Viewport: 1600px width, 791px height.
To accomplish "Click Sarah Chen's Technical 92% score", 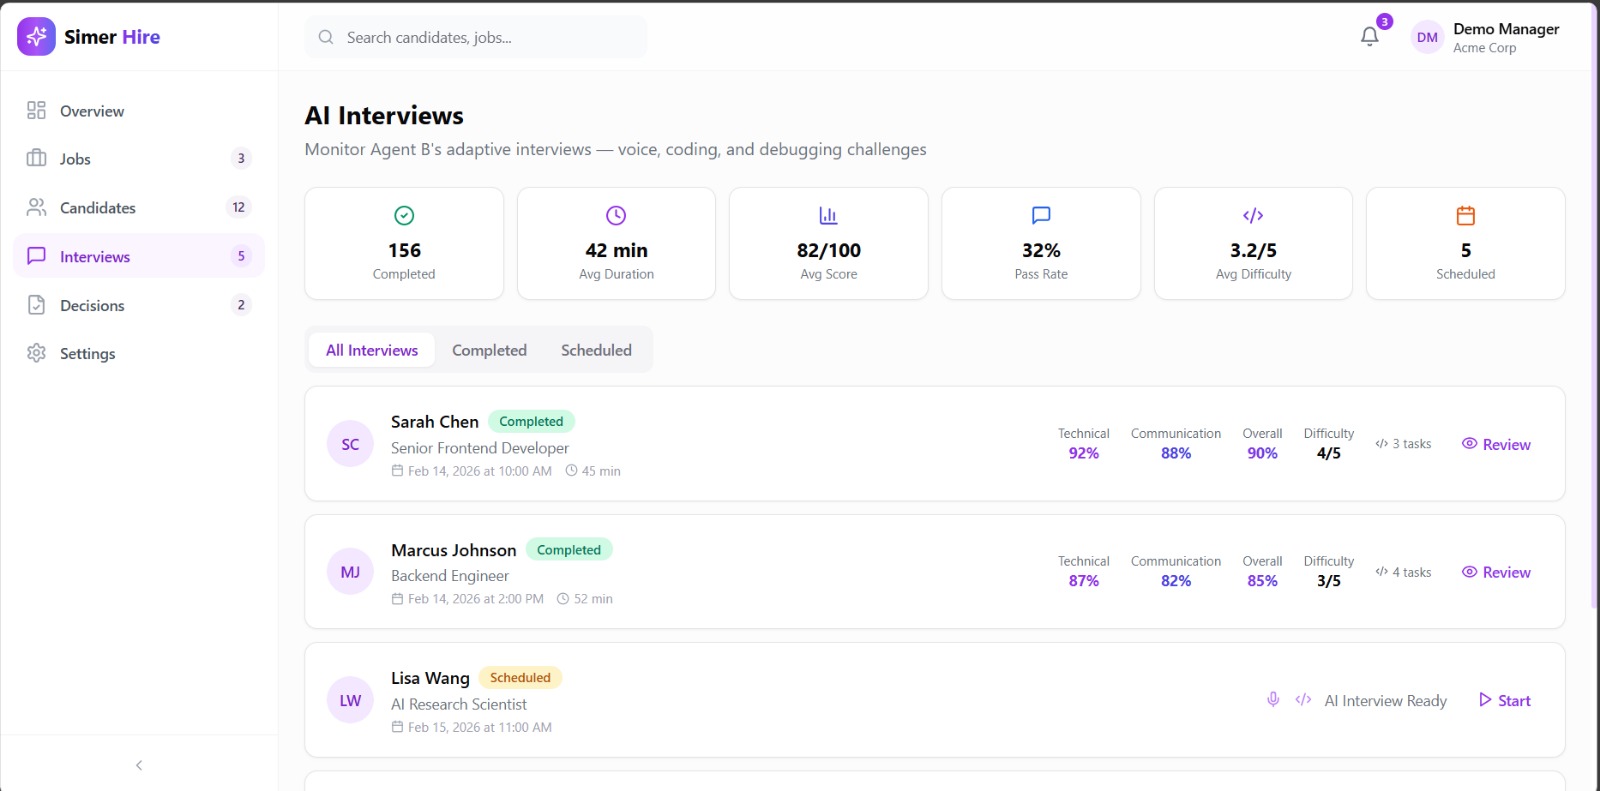I will (1084, 453).
